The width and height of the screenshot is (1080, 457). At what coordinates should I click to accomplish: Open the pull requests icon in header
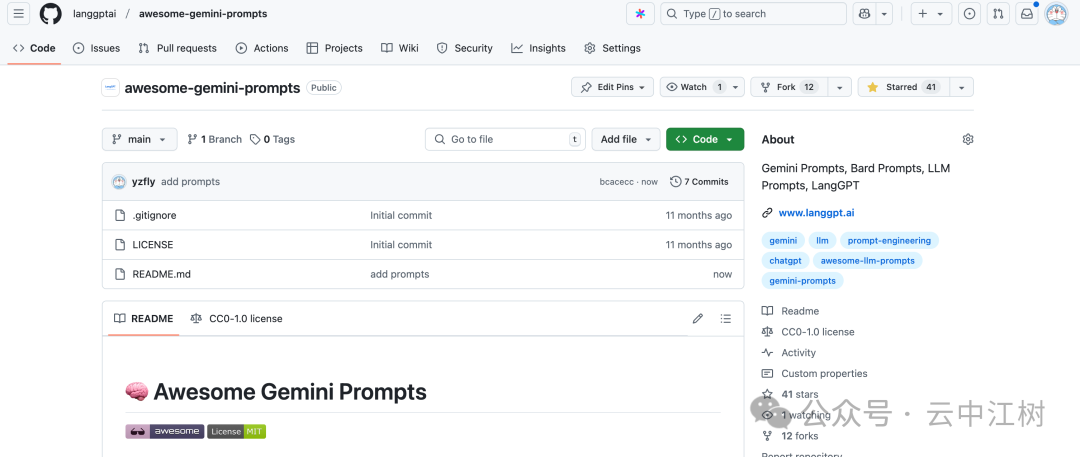coord(998,14)
